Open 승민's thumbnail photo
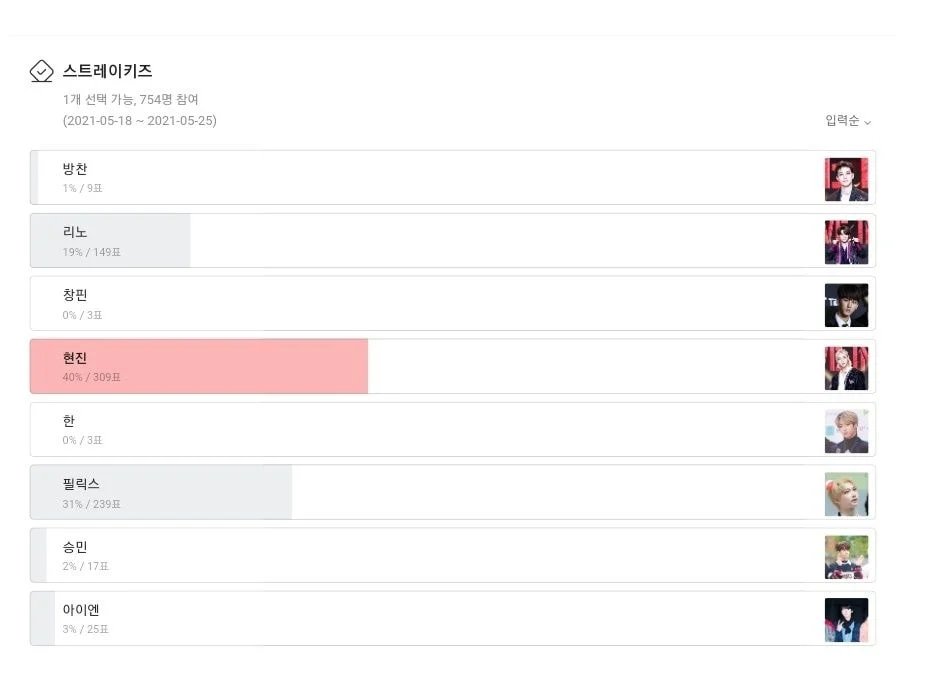Viewport: 930px width, 684px height. 846,557
